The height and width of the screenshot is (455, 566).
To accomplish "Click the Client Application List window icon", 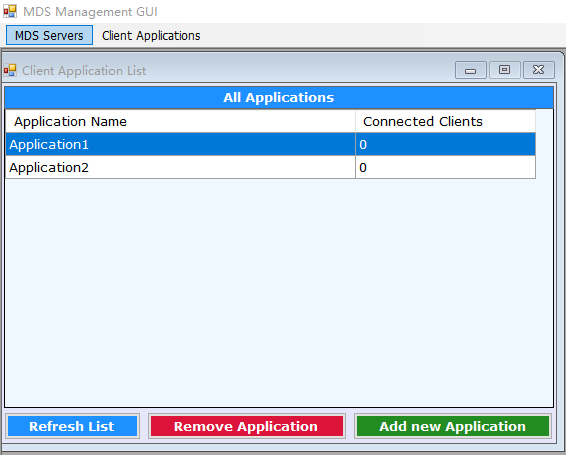I will point(10,70).
